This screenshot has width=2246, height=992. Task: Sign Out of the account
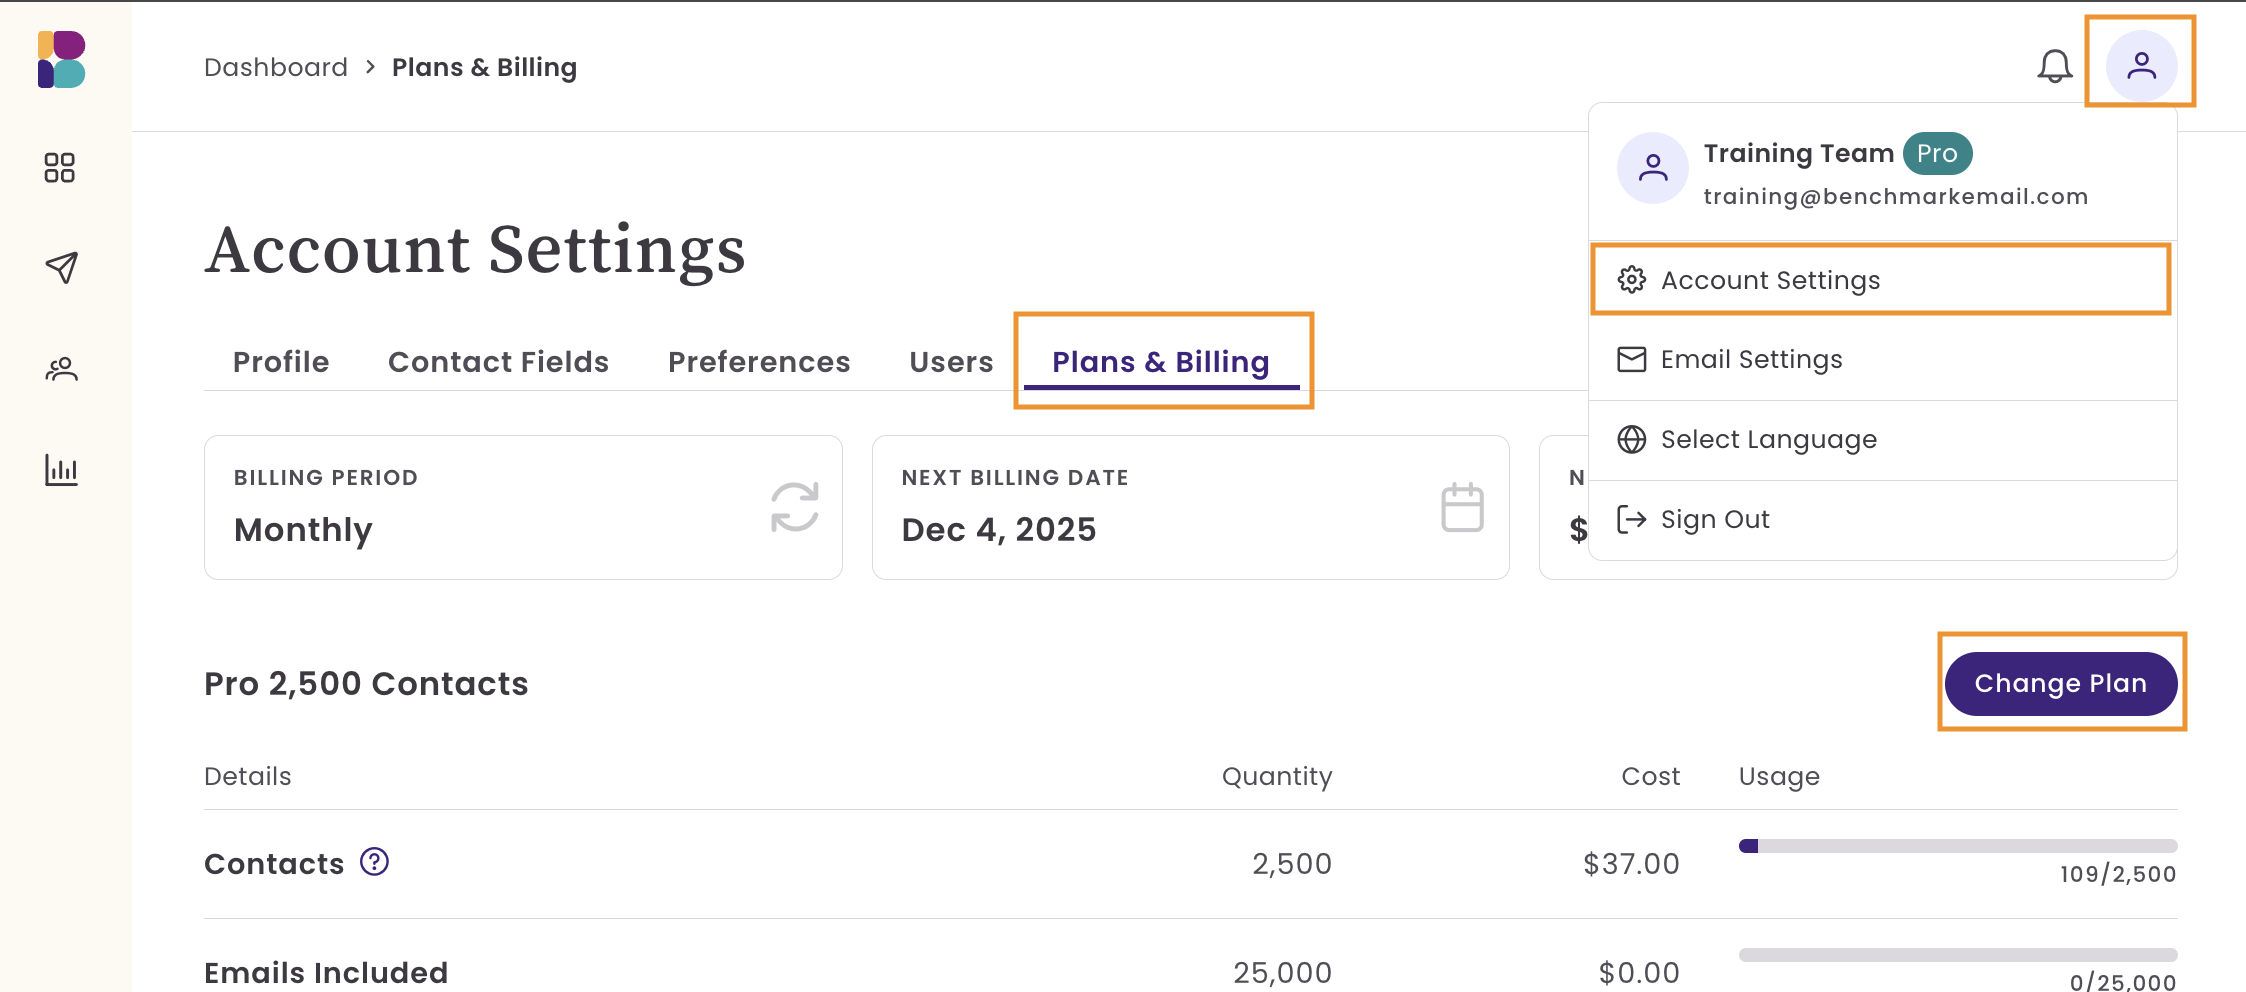point(1714,519)
